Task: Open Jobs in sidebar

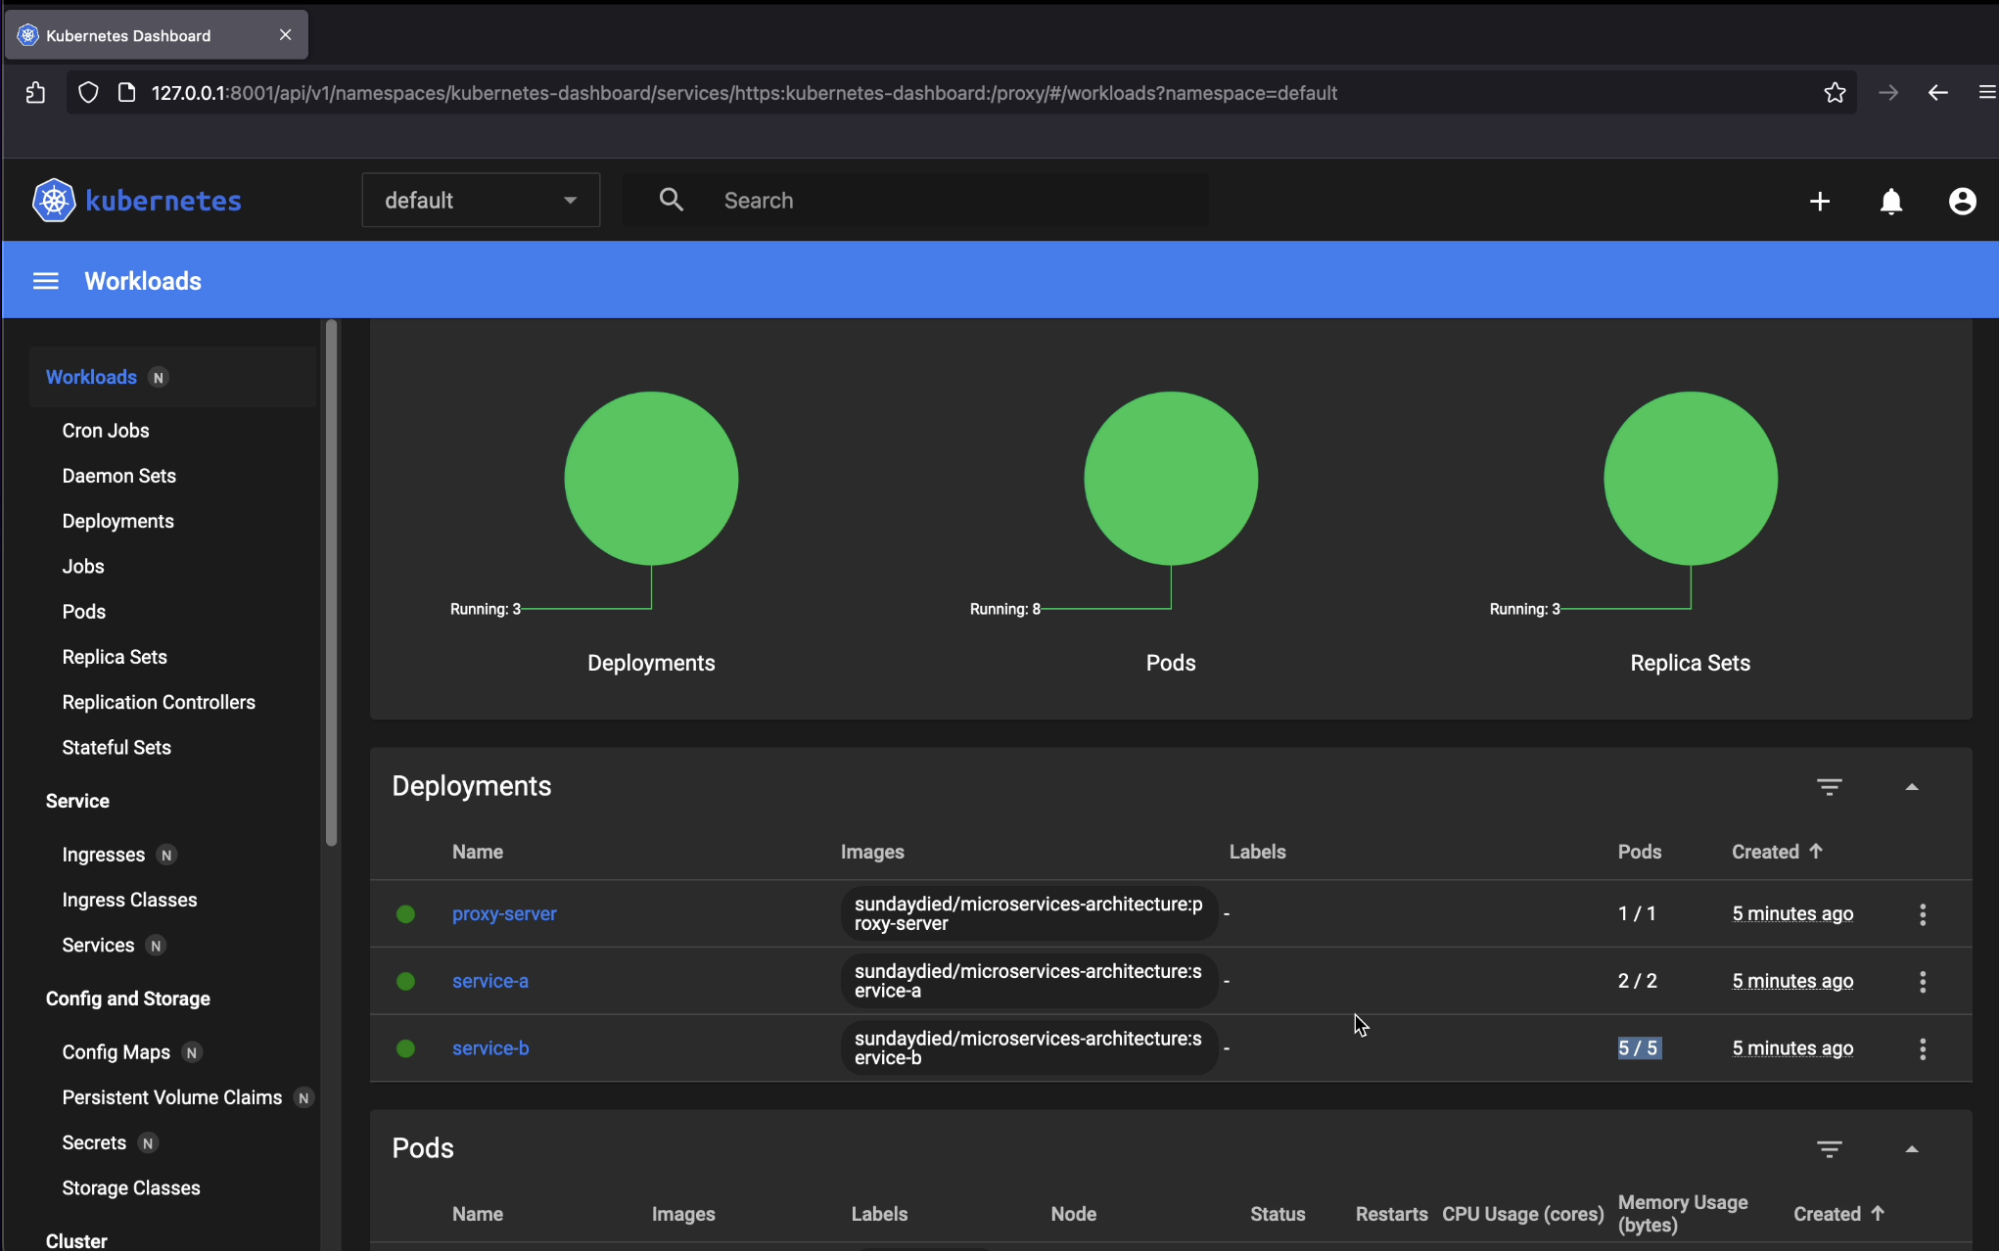Action: pos(83,566)
